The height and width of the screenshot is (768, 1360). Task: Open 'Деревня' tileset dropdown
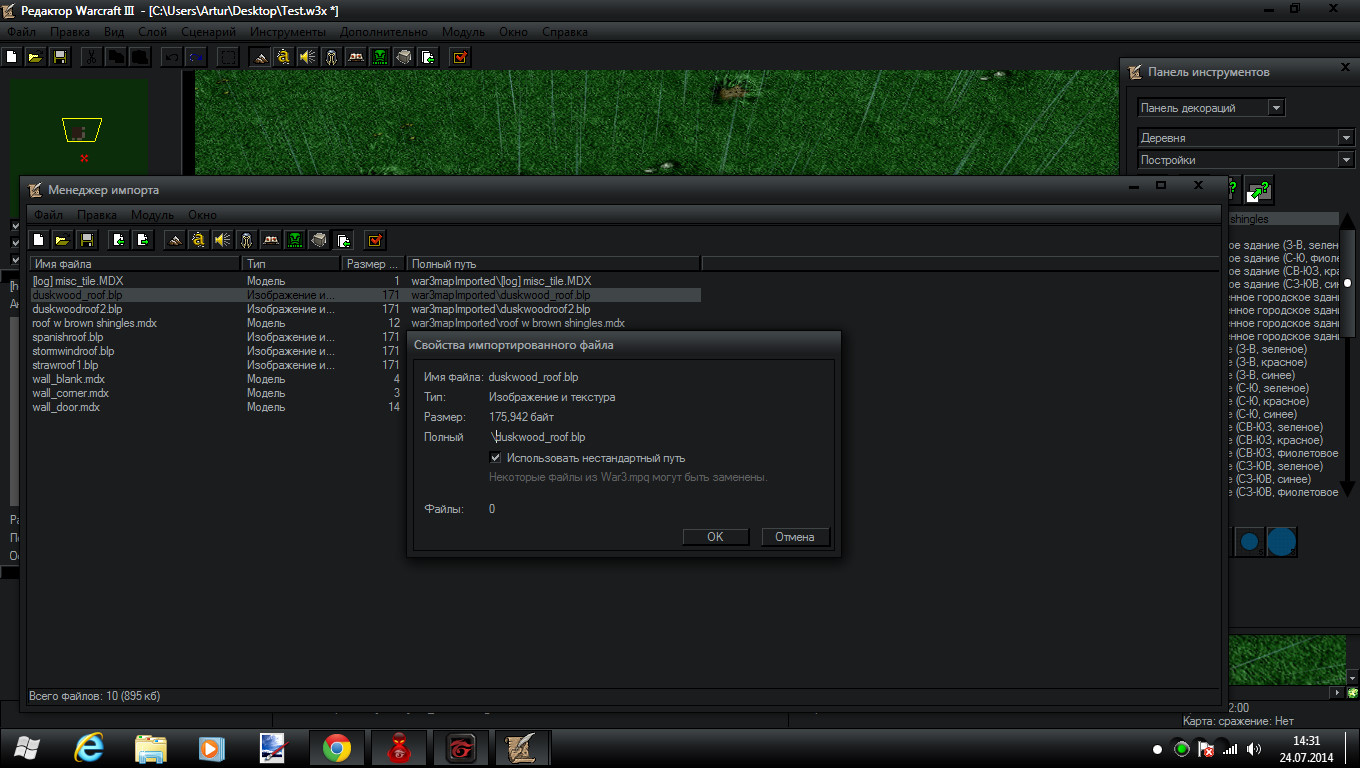[1247, 138]
